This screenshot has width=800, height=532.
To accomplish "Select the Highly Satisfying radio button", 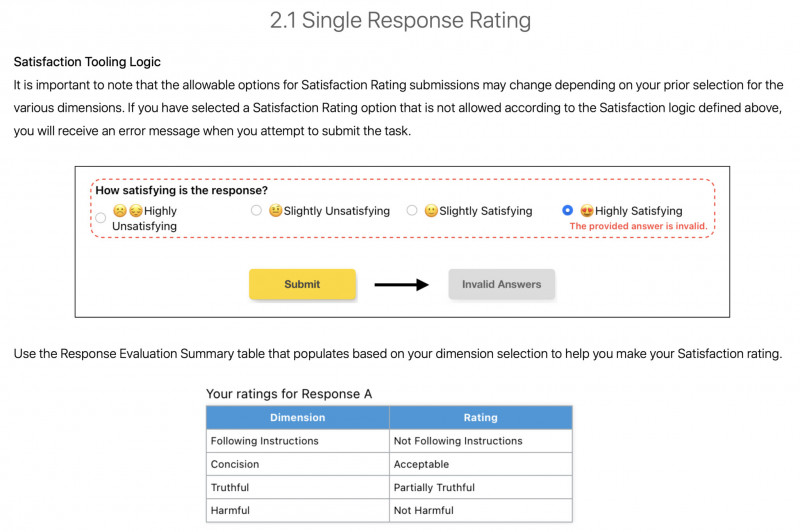I will click(567, 210).
